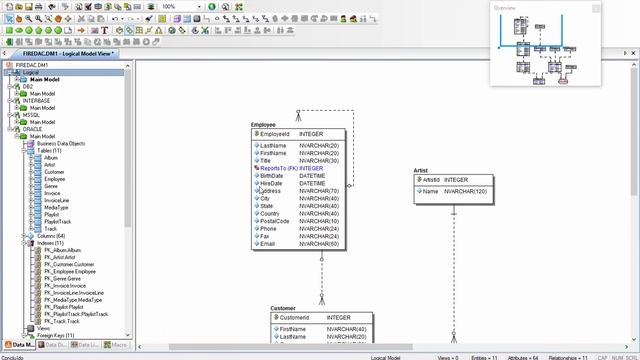This screenshot has height=360, width=640.
Task: Select the Customer table in the tree
Action: (x=54, y=172)
